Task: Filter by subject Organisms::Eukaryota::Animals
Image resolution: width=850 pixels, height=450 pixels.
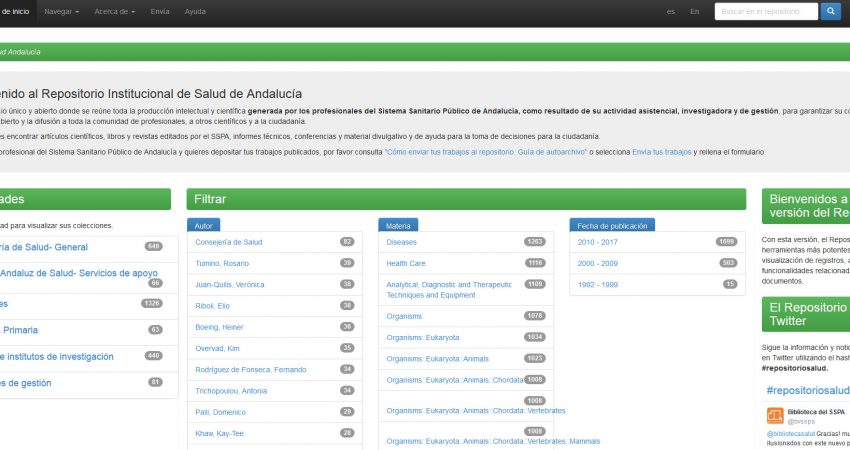Action: click(x=437, y=359)
